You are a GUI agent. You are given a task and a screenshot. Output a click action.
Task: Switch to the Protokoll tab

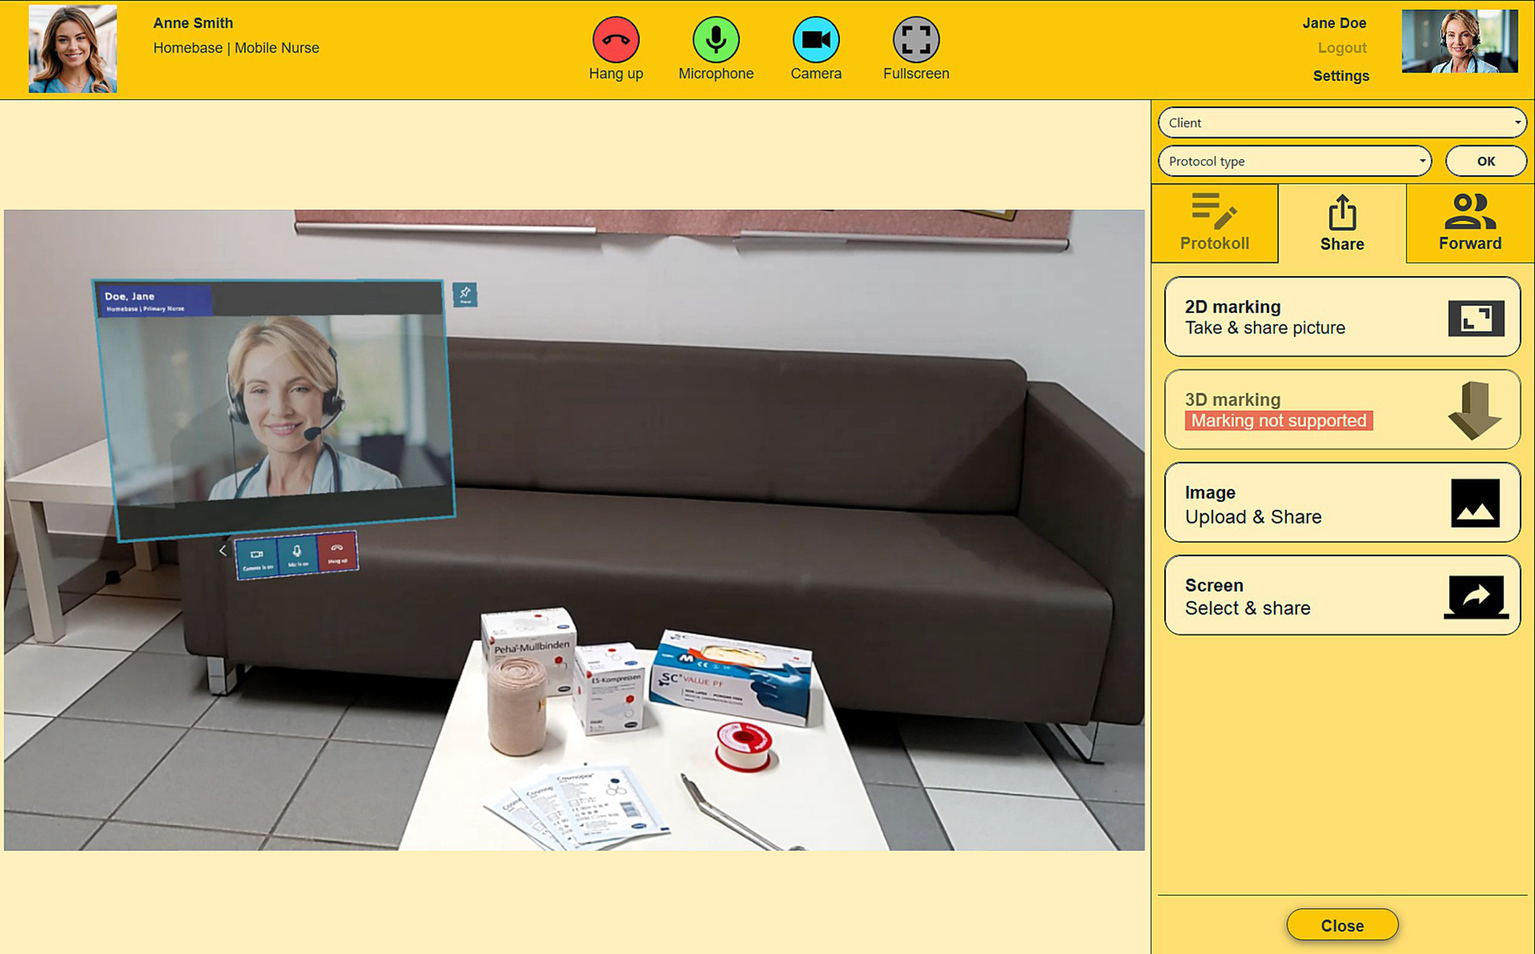click(1214, 223)
